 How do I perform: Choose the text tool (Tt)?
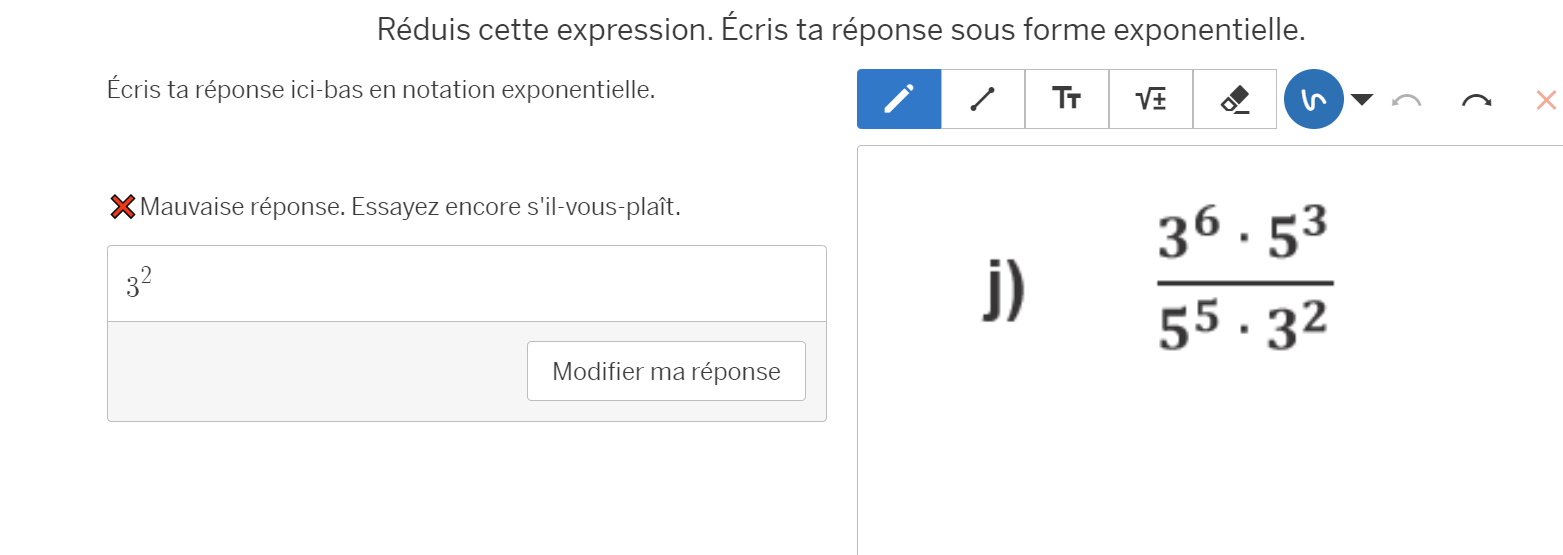(x=1067, y=99)
